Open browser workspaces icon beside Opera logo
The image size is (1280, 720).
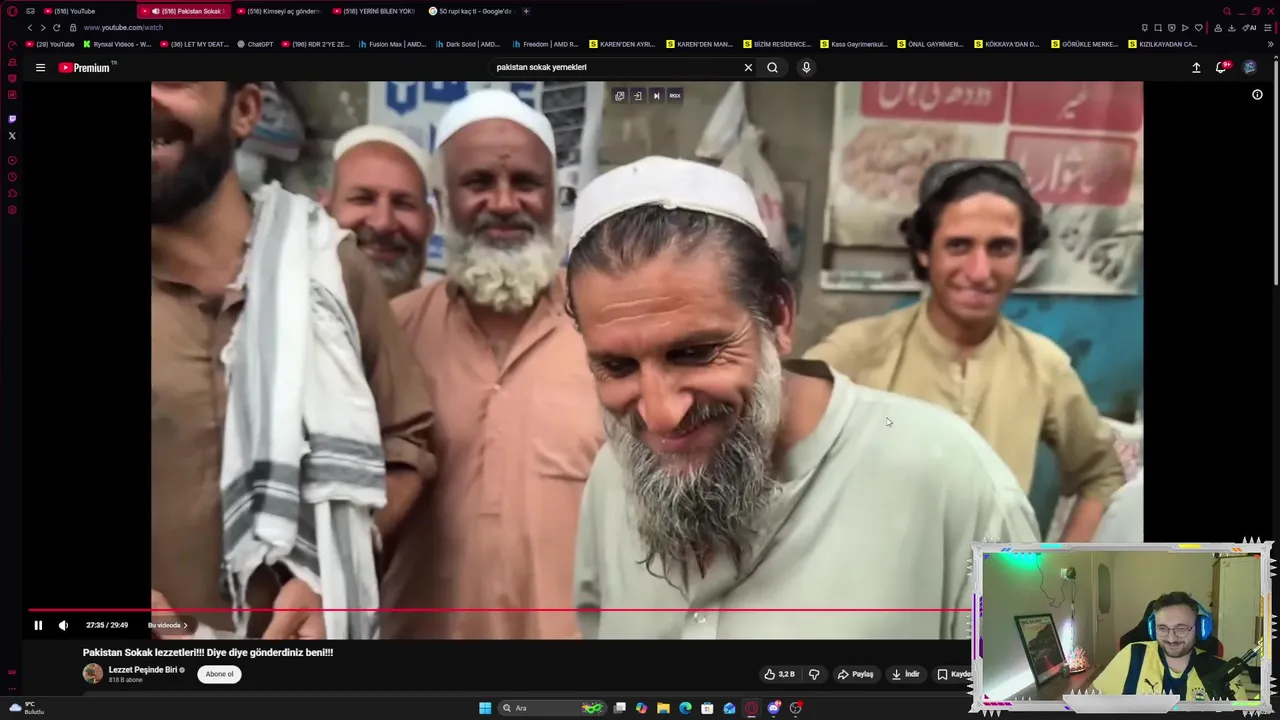[x=30, y=11]
